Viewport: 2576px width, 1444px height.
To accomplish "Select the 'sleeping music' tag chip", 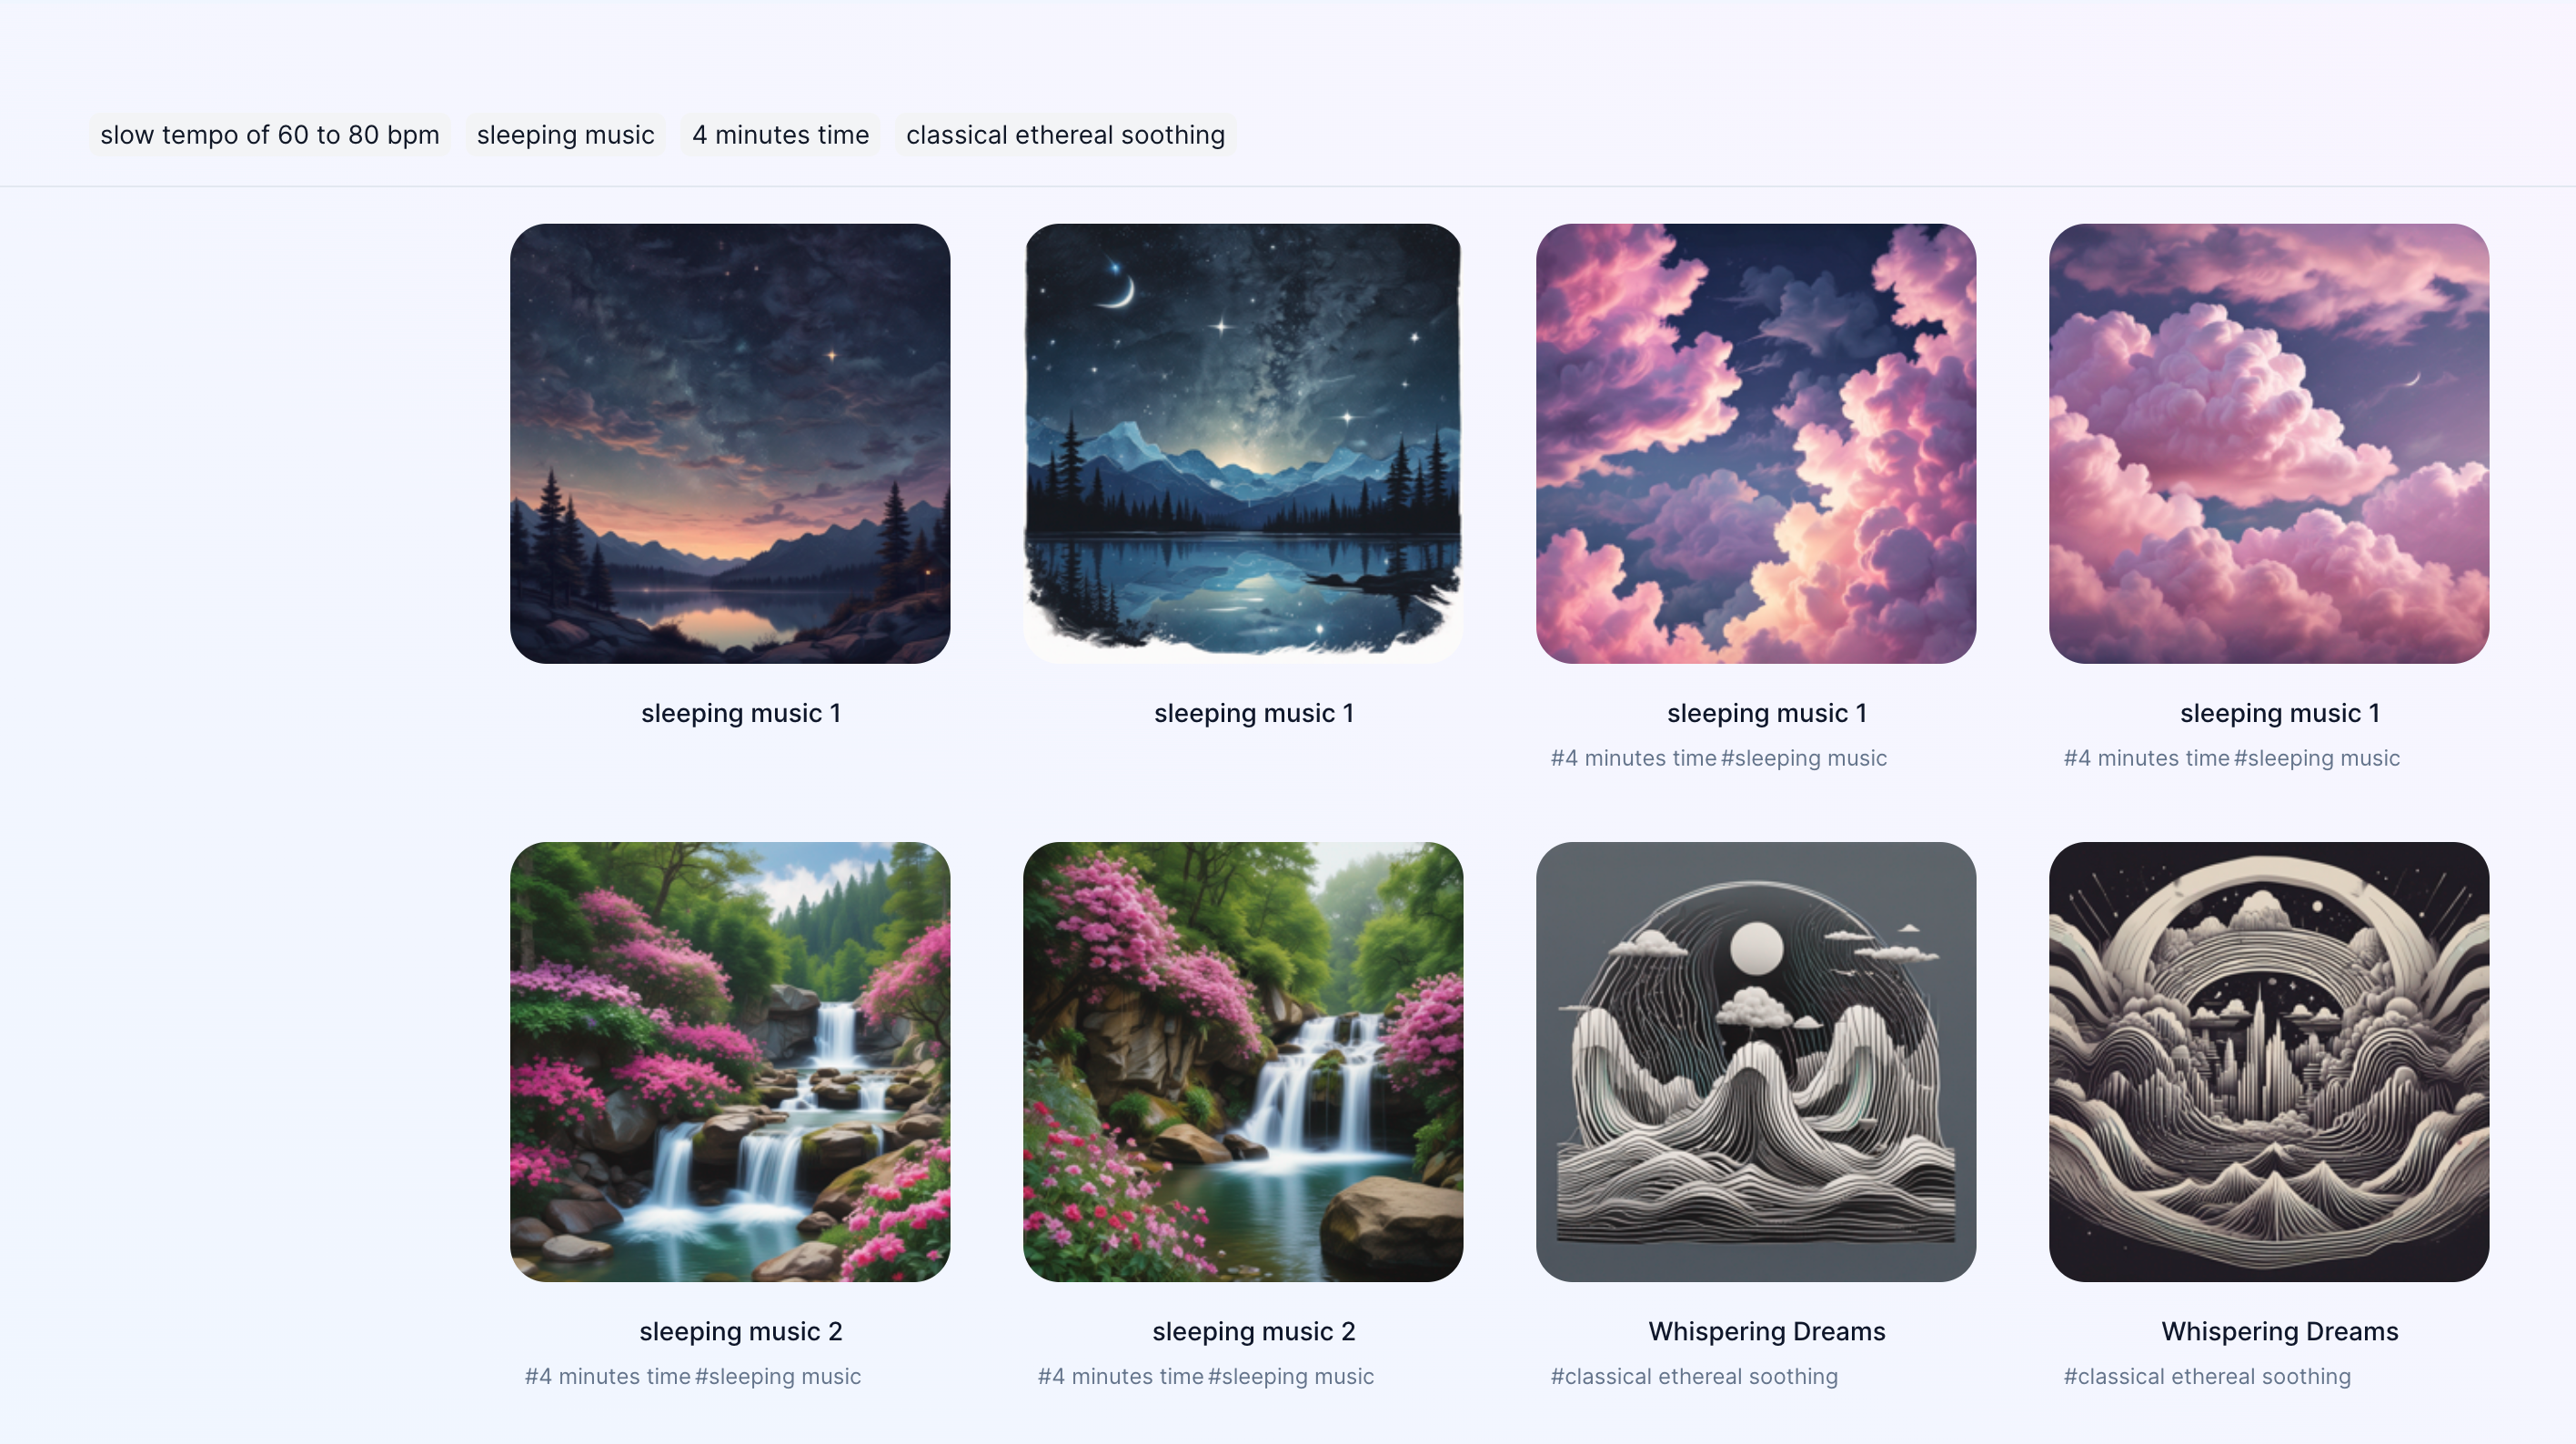I will coord(566,135).
